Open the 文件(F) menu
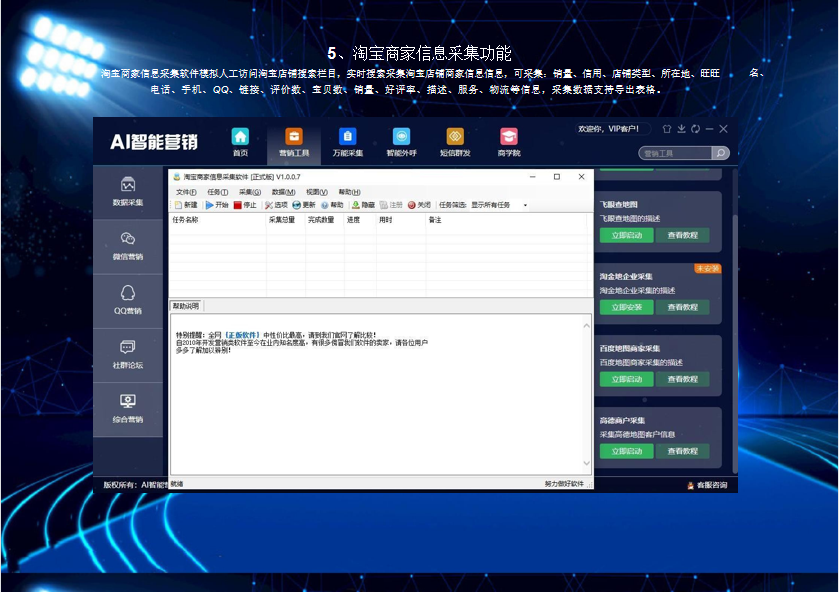The image size is (839, 592). coord(186,192)
